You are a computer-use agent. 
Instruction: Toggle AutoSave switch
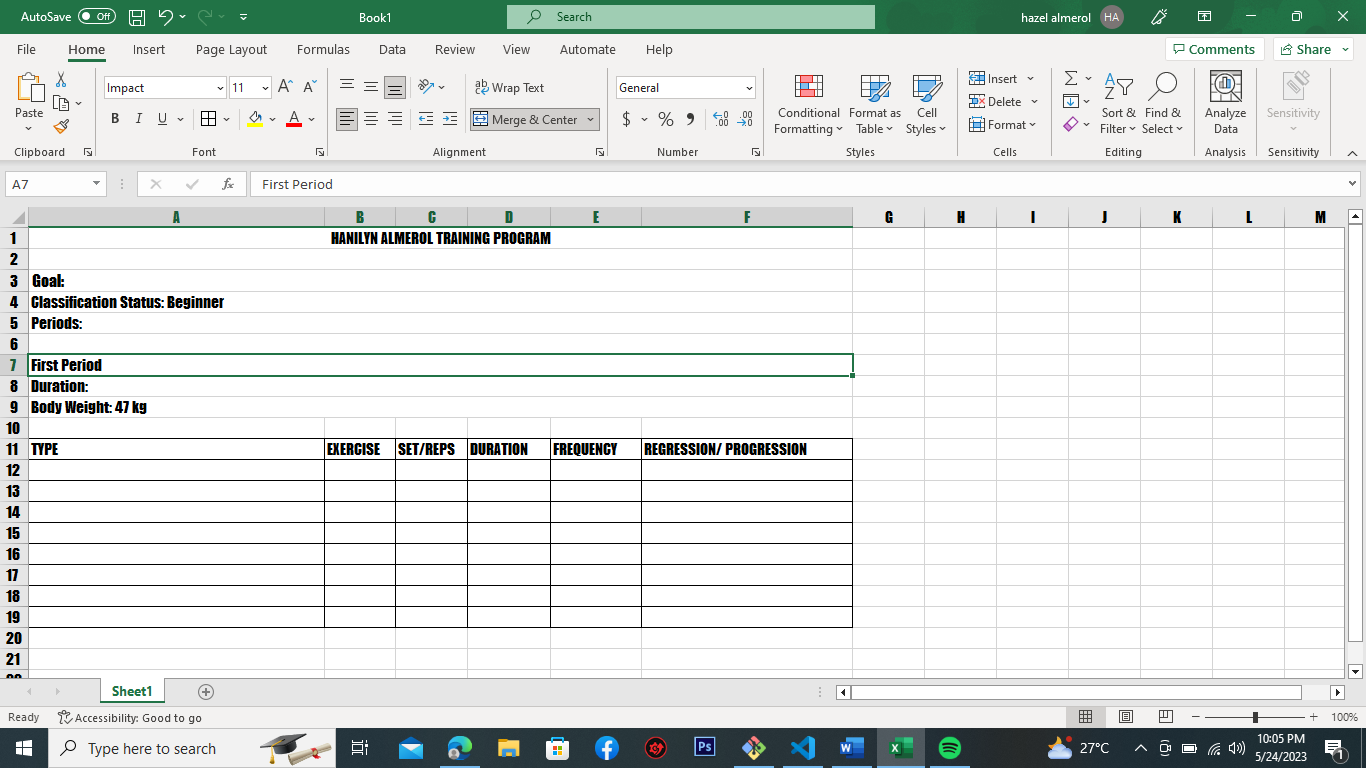[x=97, y=17]
